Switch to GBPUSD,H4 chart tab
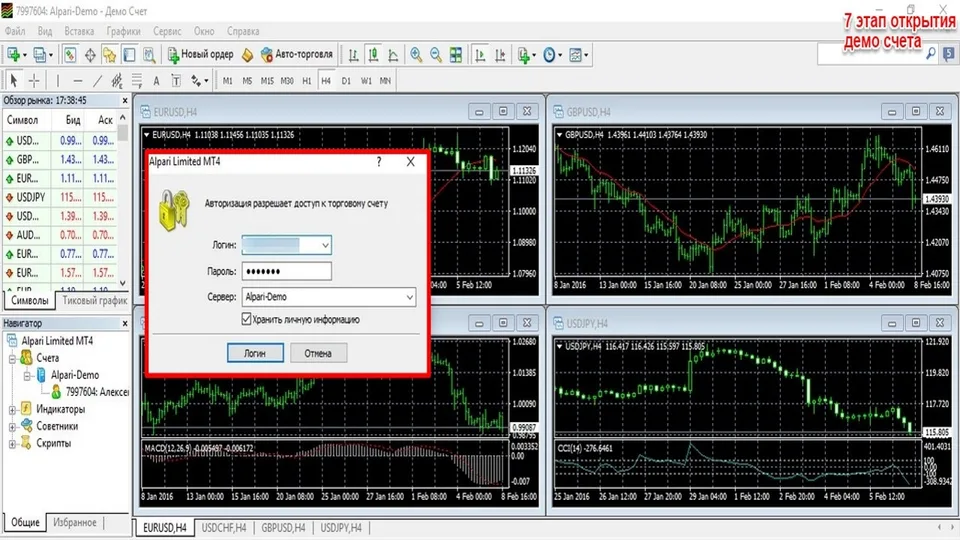The width and height of the screenshot is (960, 540). pyautogui.click(x=283, y=527)
